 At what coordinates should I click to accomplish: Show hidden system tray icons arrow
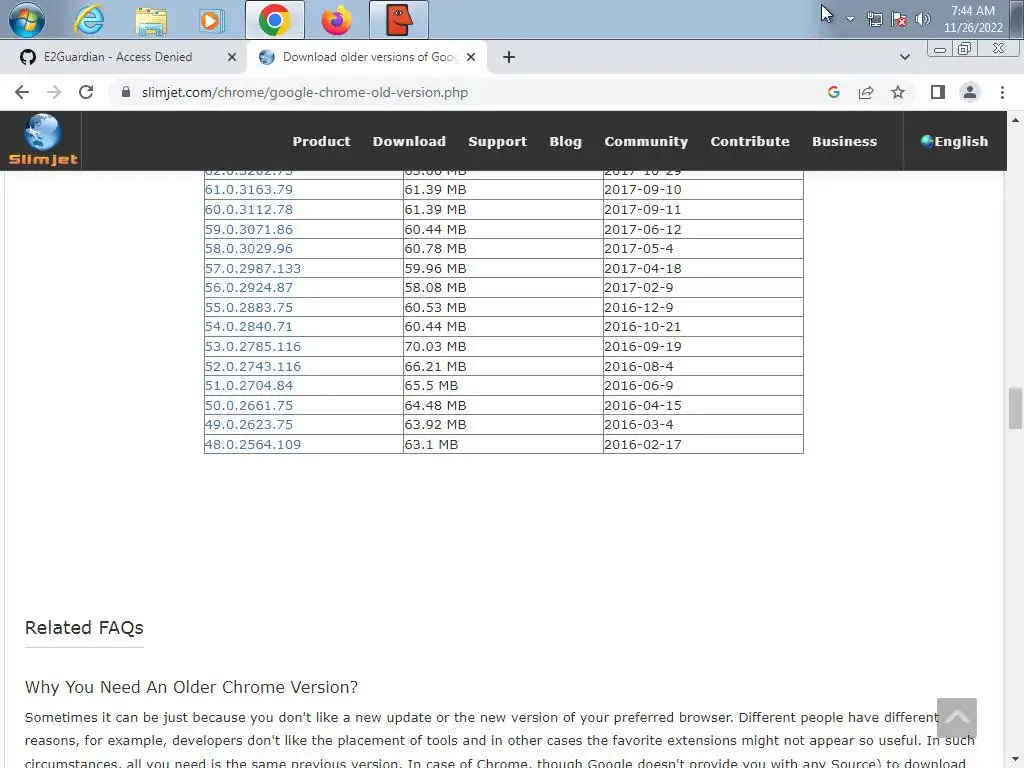click(850, 19)
